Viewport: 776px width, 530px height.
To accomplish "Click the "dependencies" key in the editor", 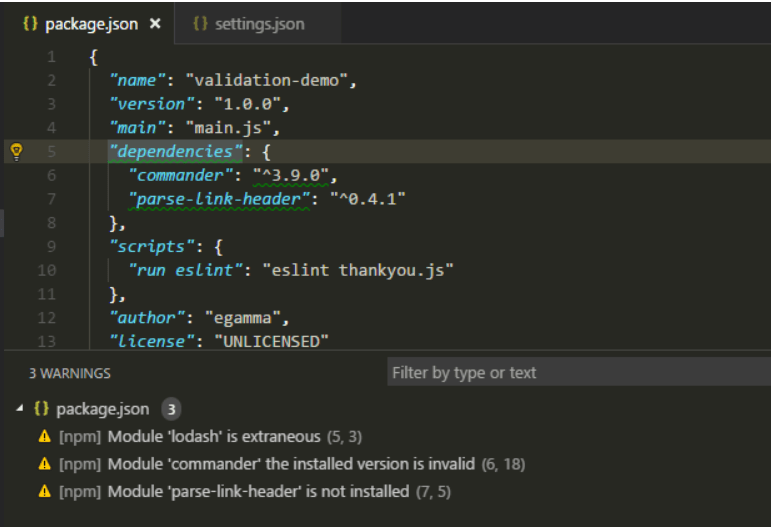I will (x=176, y=151).
